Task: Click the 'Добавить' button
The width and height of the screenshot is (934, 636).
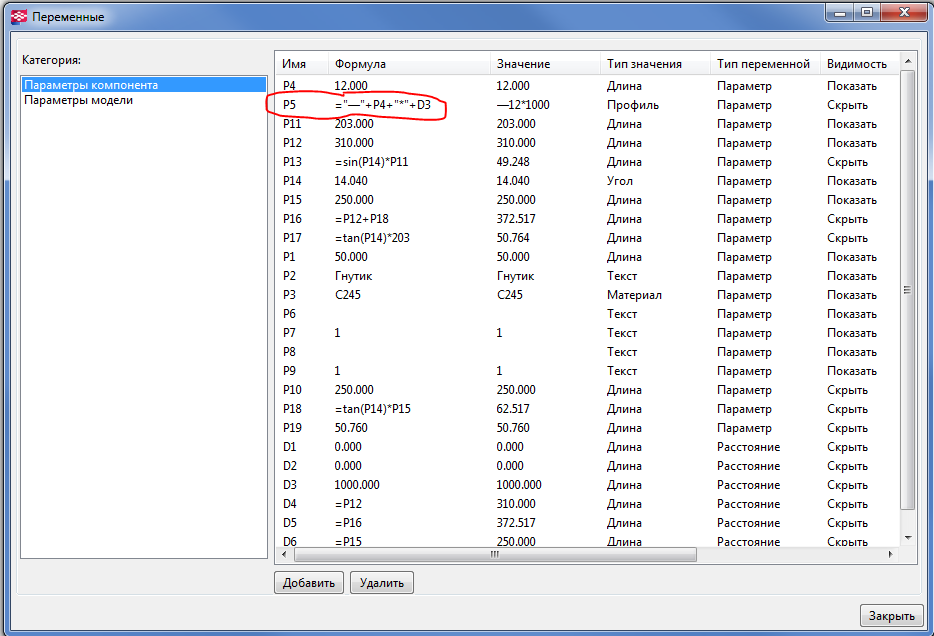Action: [x=309, y=583]
